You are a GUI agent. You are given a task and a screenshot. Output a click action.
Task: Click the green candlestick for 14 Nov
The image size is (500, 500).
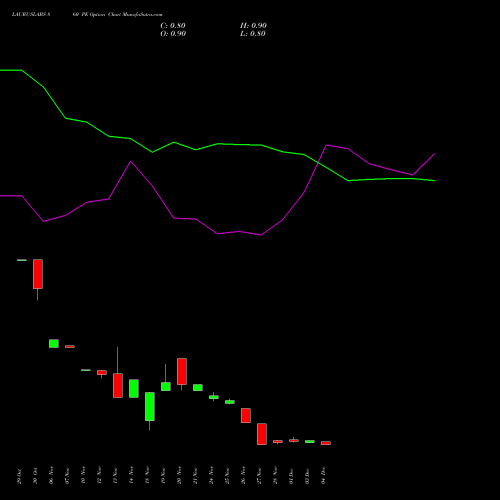pos(134,389)
